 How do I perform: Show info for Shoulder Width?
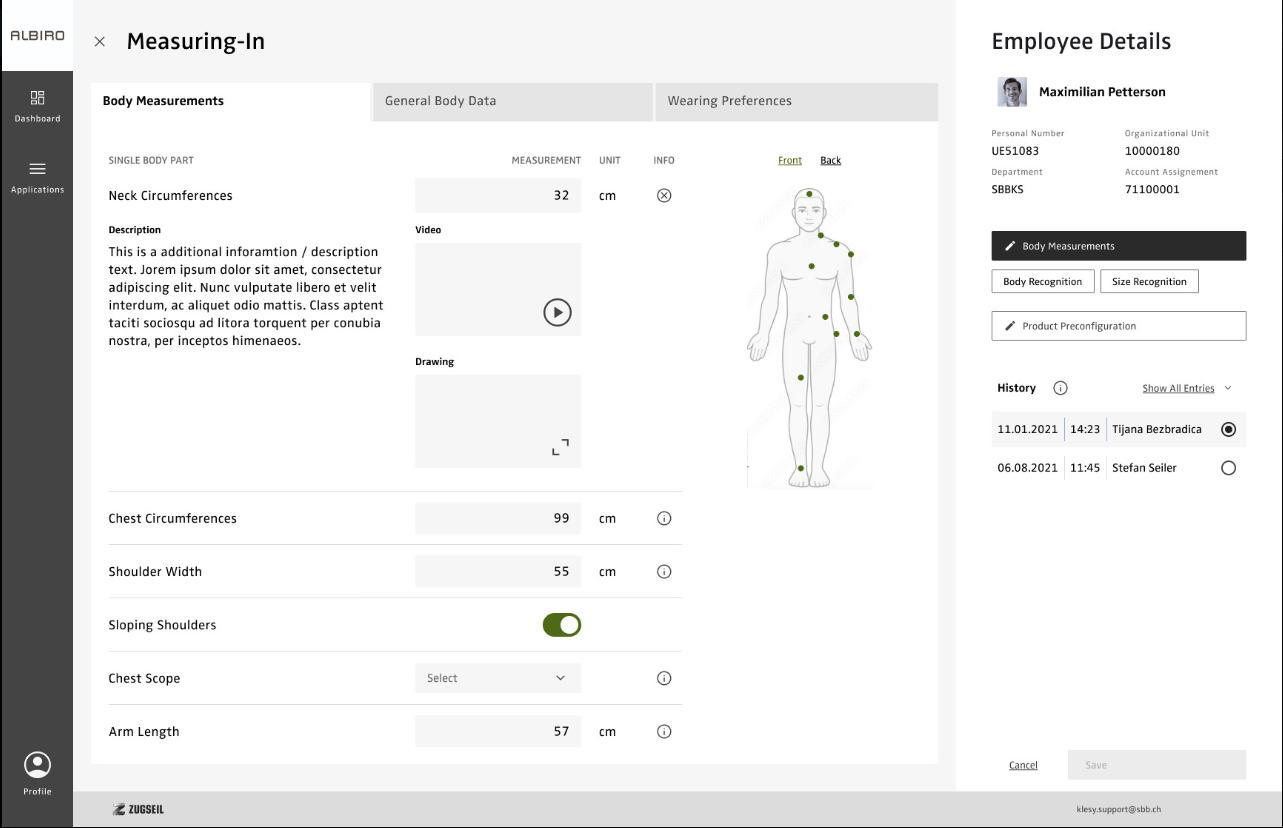(664, 572)
